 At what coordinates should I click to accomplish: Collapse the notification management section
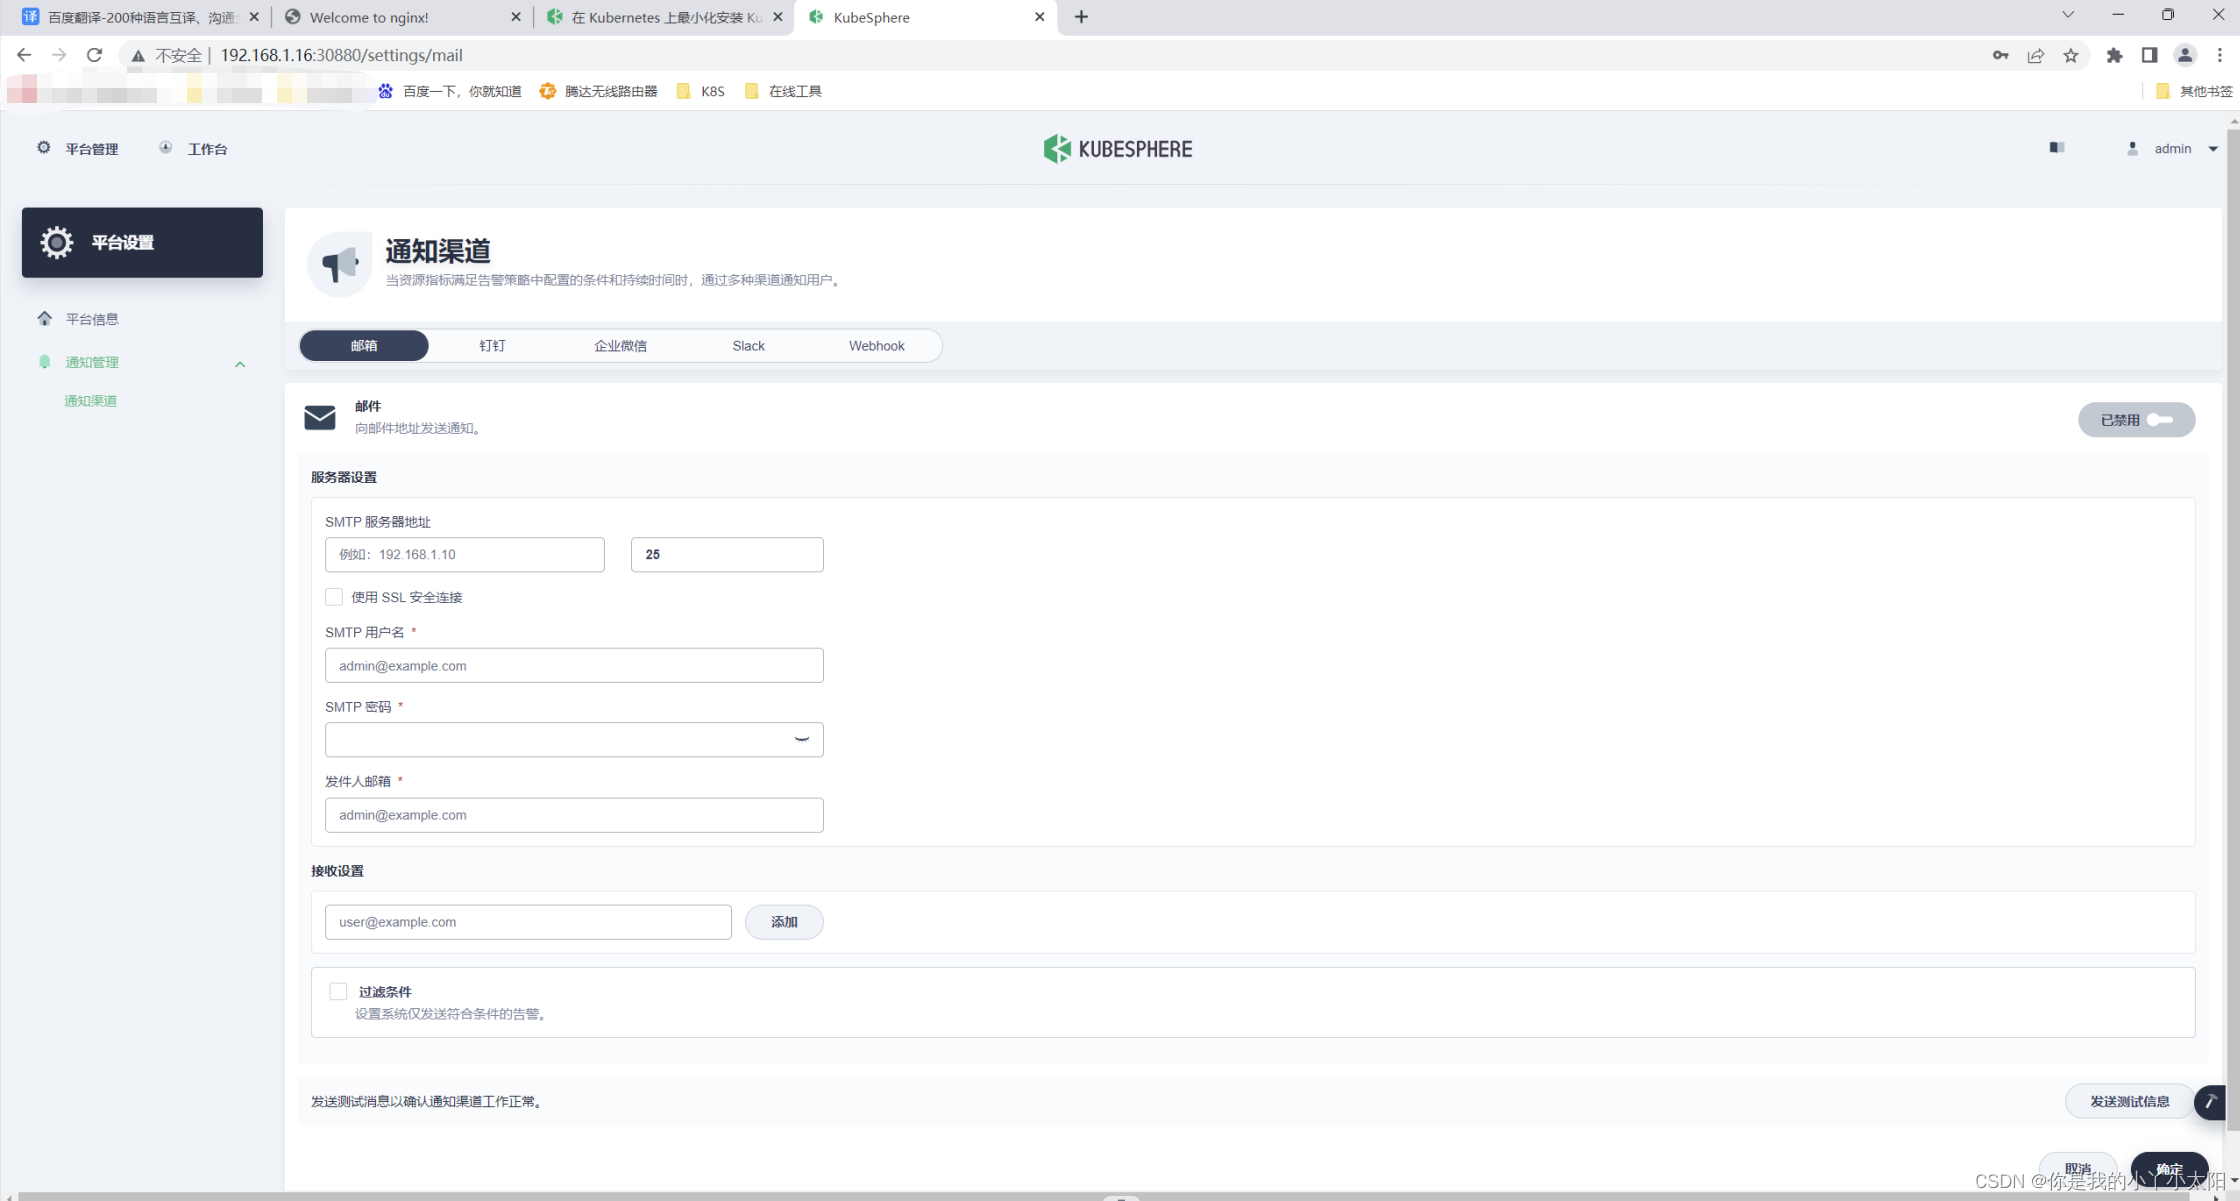pos(240,364)
